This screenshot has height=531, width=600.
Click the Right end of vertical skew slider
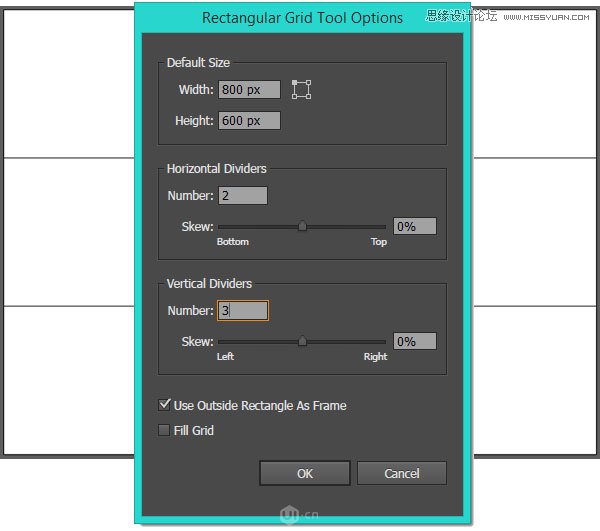(x=384, y=341)
